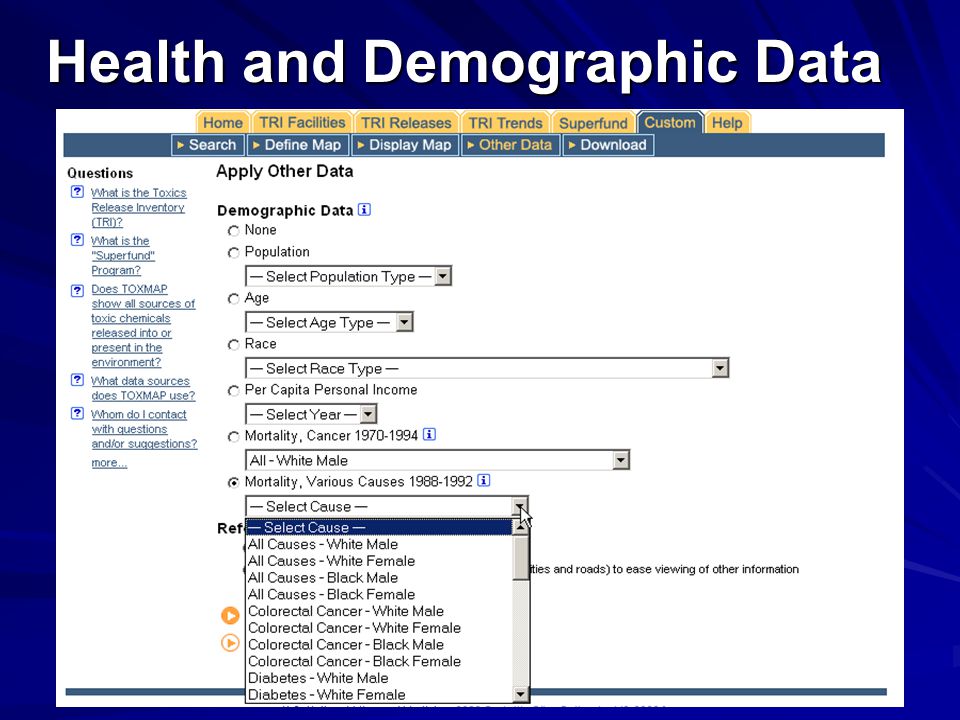Select Mortality, Cancer 1970-1994 radio button
This screenshot has width=960, height=720.
tap(233, 437)
